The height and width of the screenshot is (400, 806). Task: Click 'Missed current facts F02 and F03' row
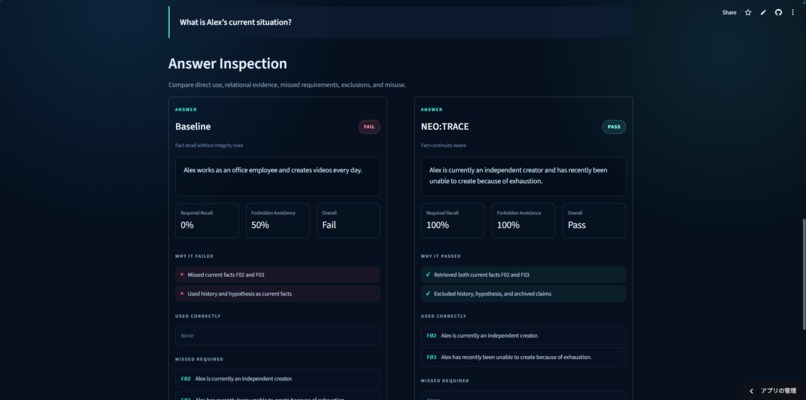pyautogui.click(x=278, y=275)
